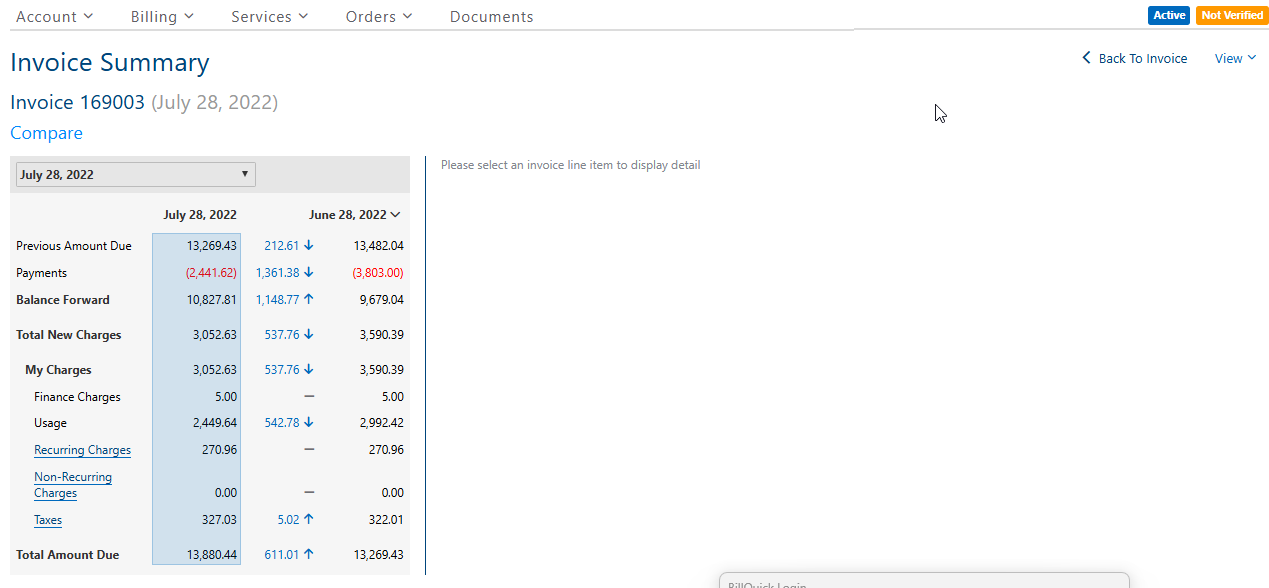Open Recurring Charges line item detail
This screenshot has height=588, width=1269.
coord(82,450)
